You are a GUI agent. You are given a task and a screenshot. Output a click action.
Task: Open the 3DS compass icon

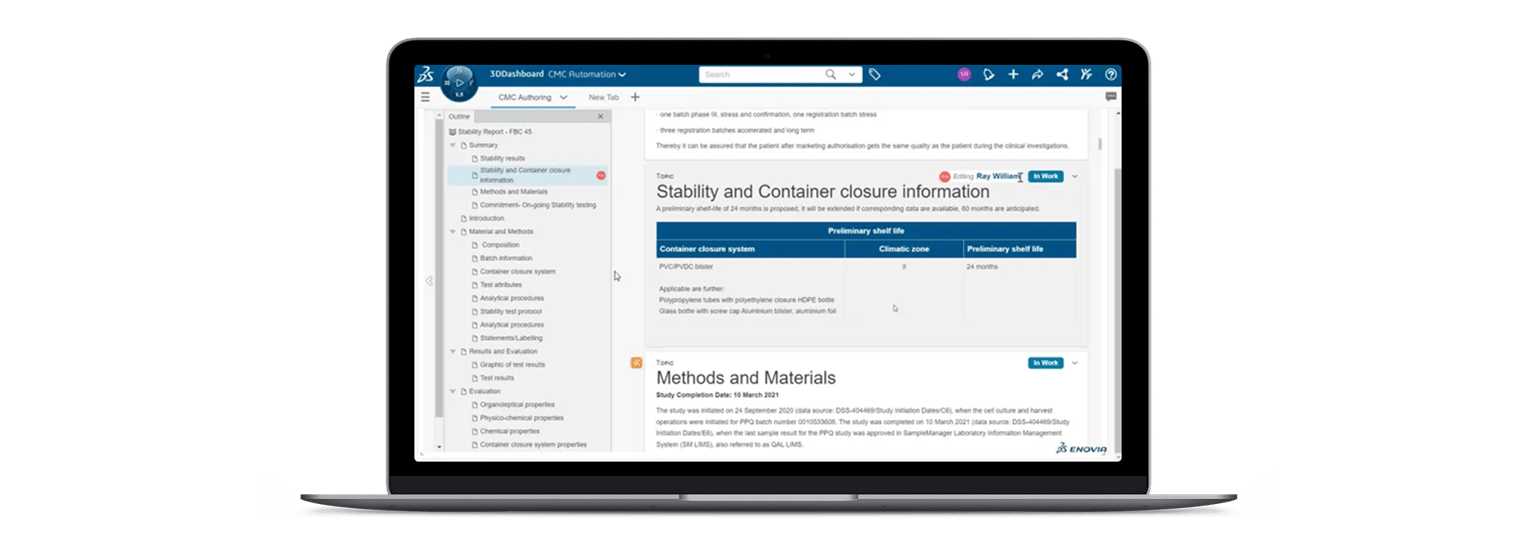459,83
